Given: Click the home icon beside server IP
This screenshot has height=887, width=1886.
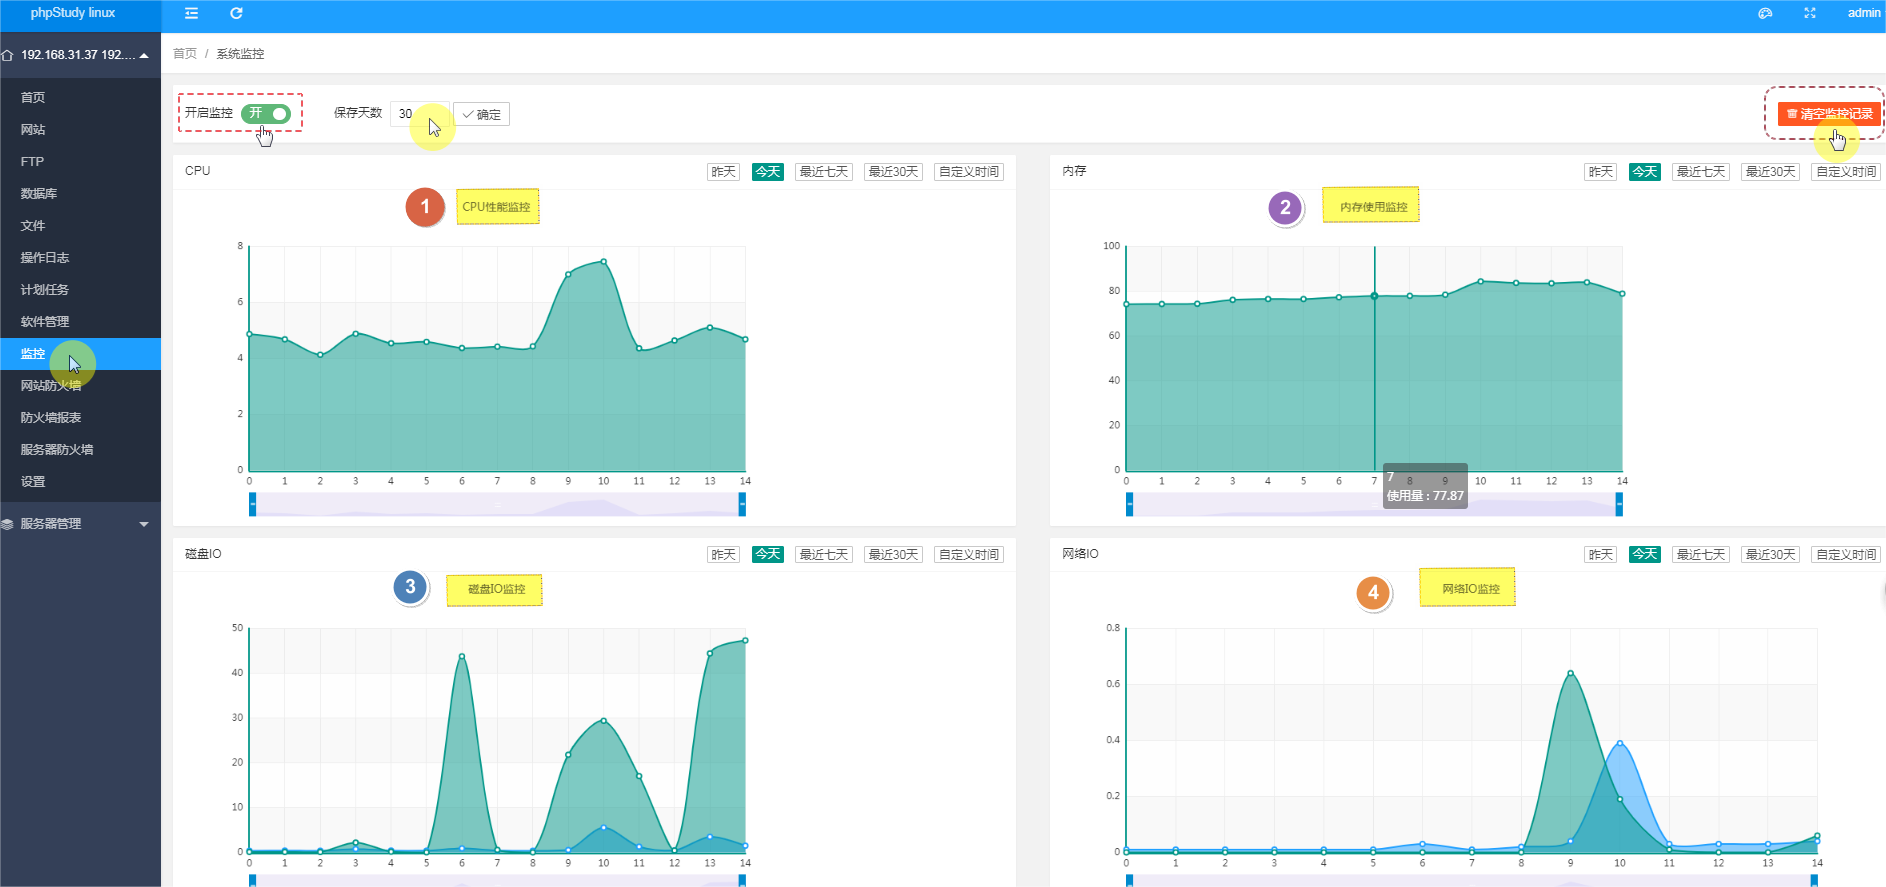Looking at the screenshot, I should click(x=8, y=55).
